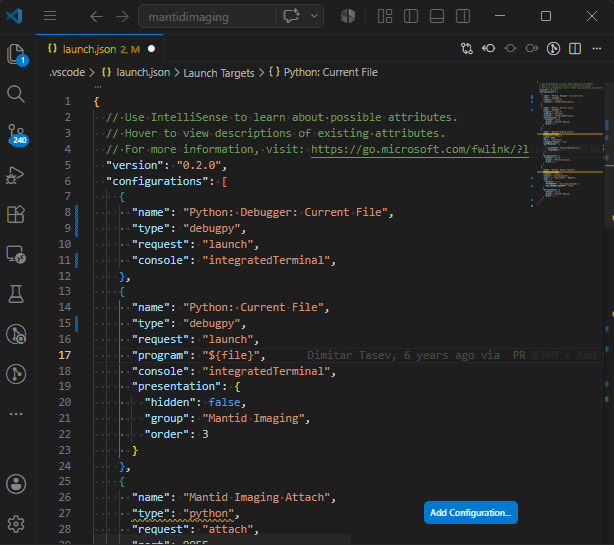
Task: Click the "presentation" key
Action: (176, 386)
